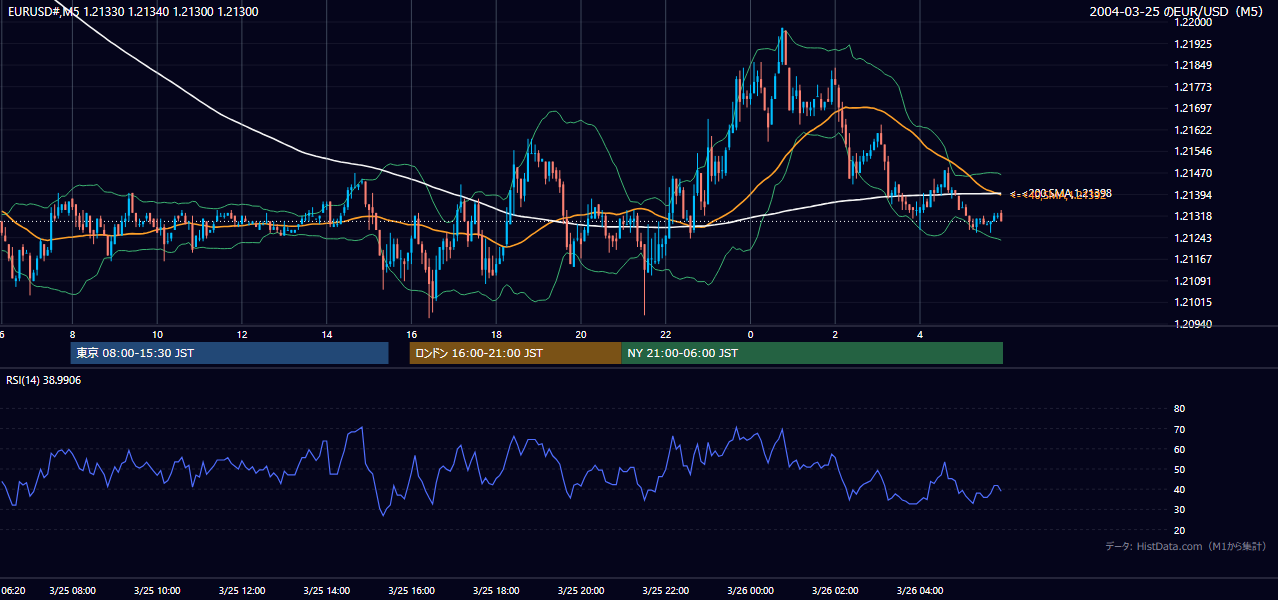Click the RSI 50 level label
The width and height of the screenshot is (1278, 600).
pos(1179,469)
